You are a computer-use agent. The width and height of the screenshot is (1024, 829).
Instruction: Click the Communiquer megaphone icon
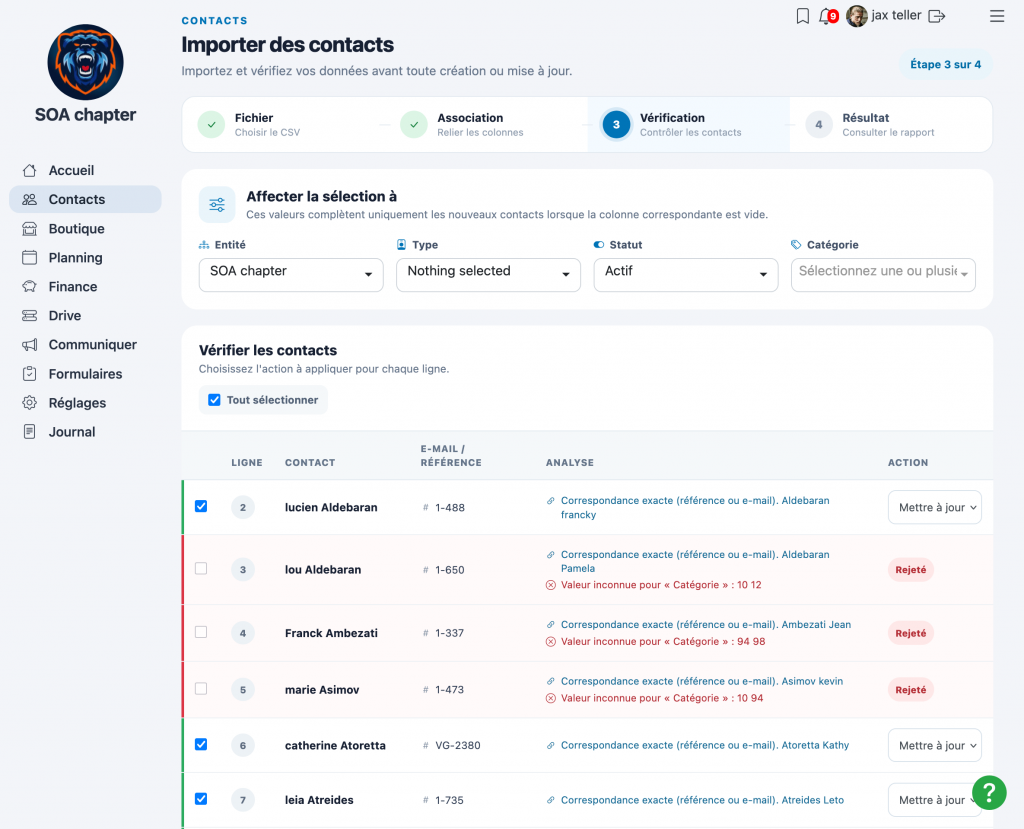29,344
